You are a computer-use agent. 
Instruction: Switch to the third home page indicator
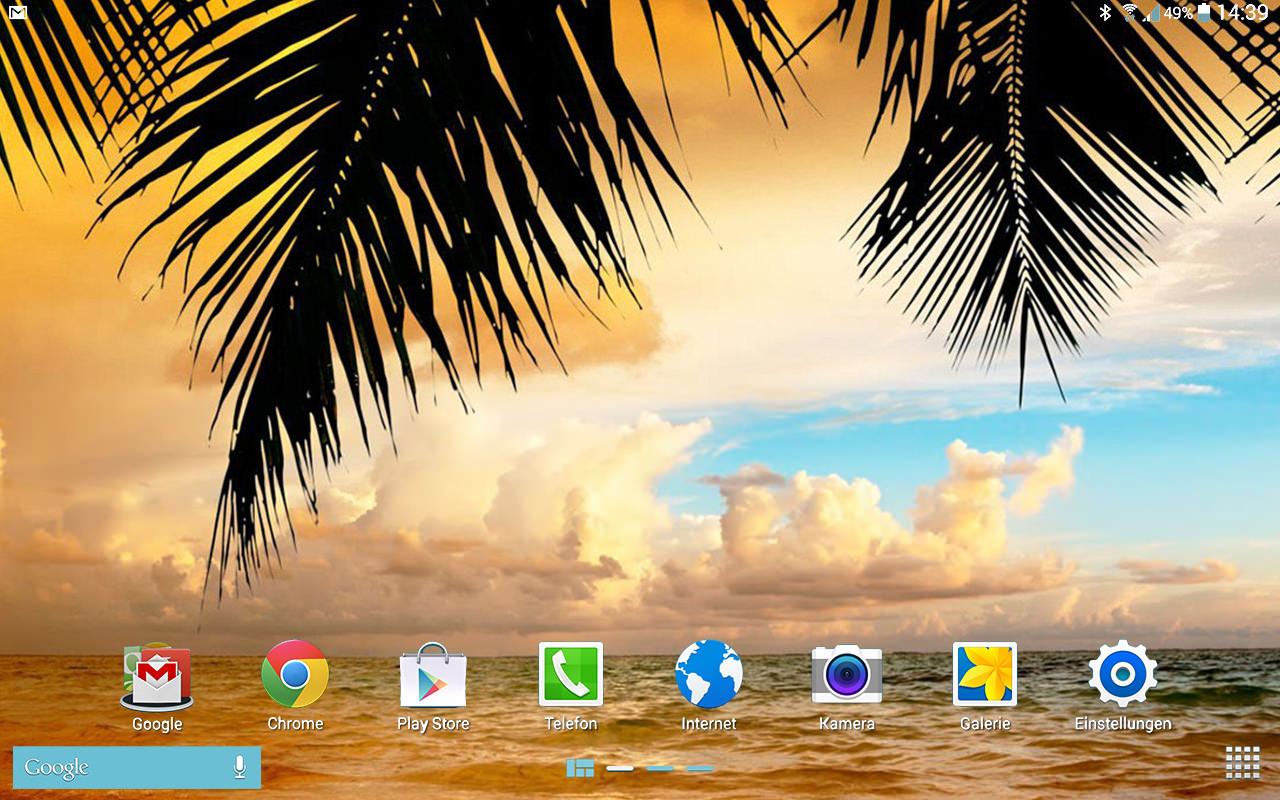point(660,768)
